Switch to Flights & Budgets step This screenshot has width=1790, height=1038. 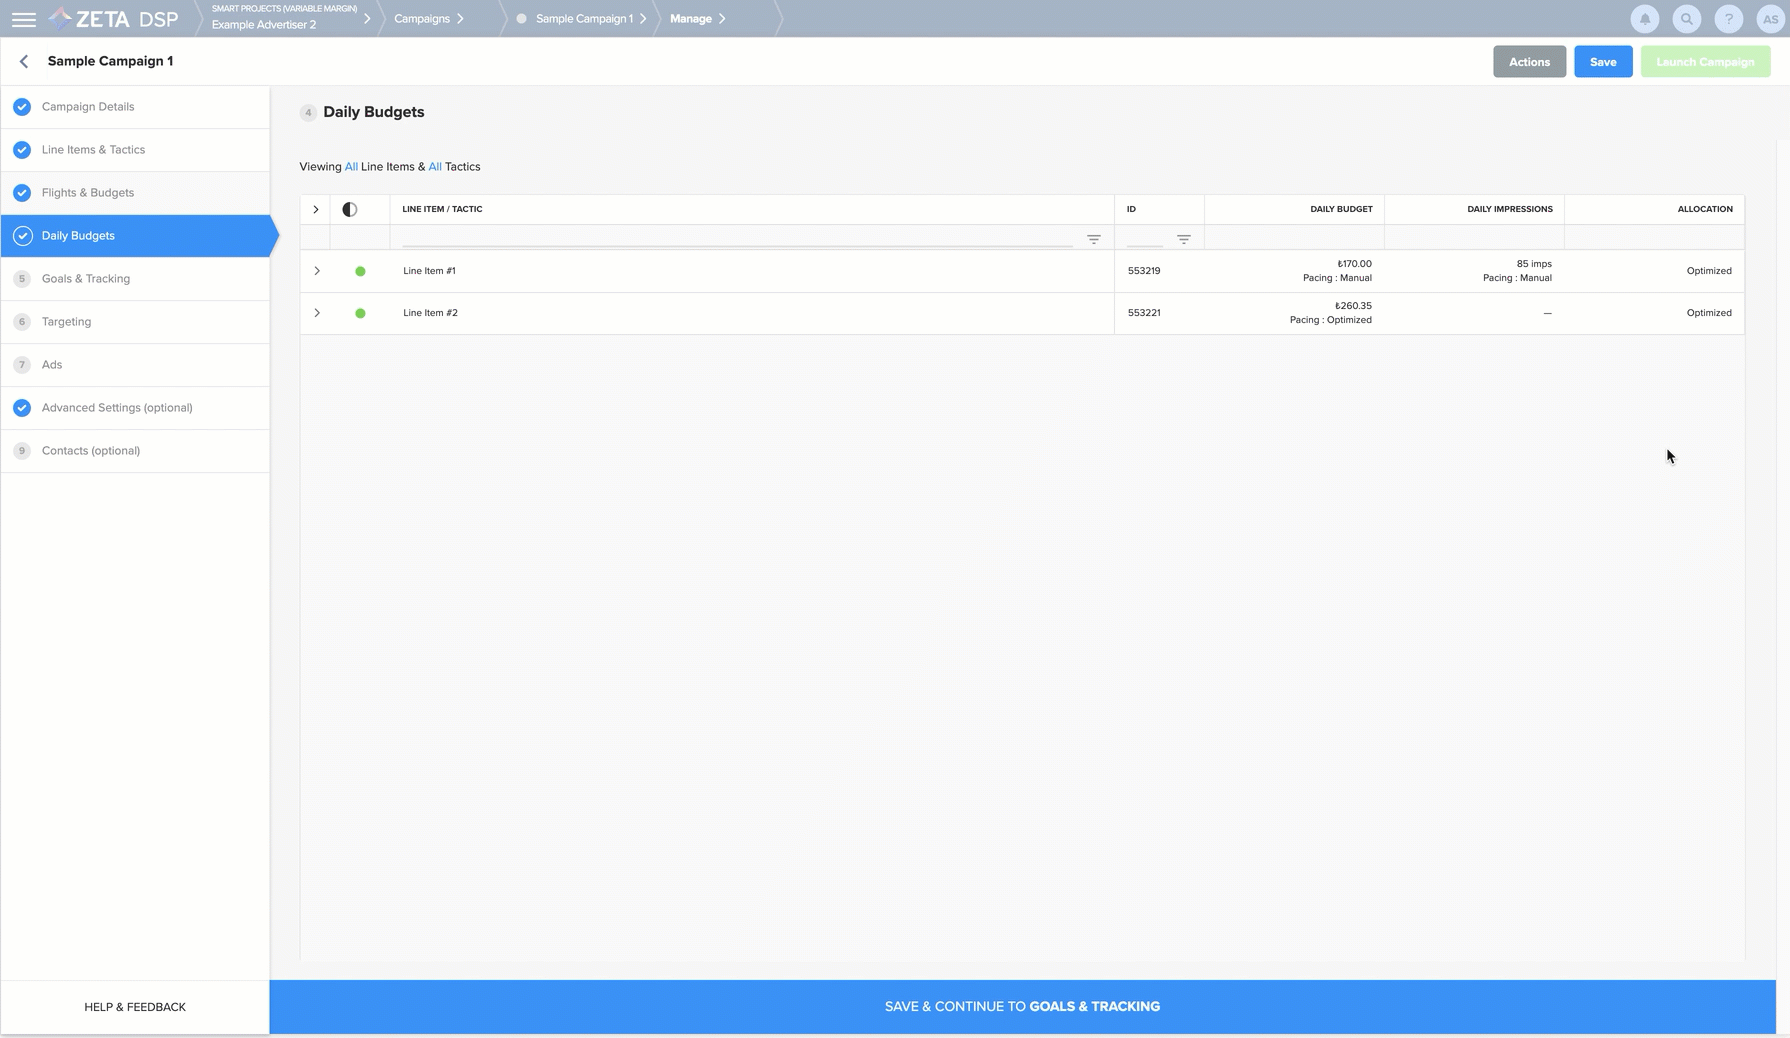pos(88,193)
